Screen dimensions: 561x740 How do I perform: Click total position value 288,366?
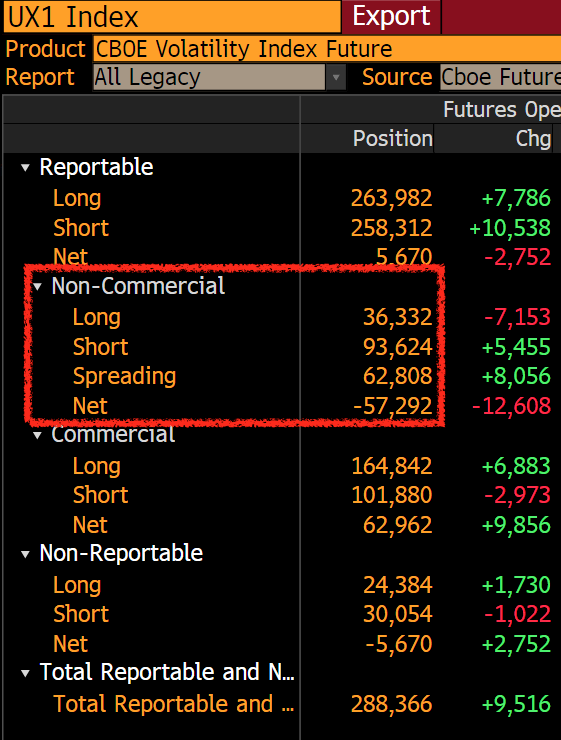click(392, 704)
